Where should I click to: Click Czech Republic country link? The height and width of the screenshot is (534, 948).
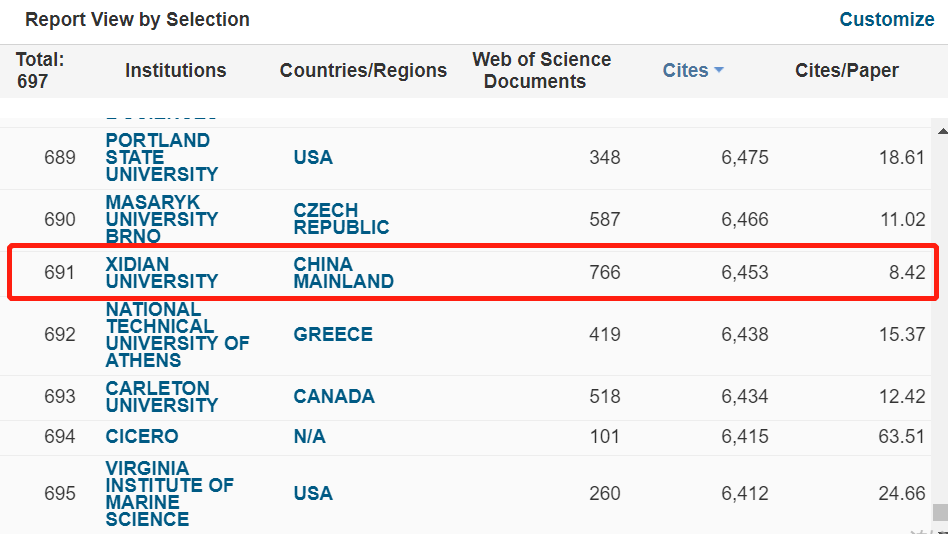pos(341,219)
